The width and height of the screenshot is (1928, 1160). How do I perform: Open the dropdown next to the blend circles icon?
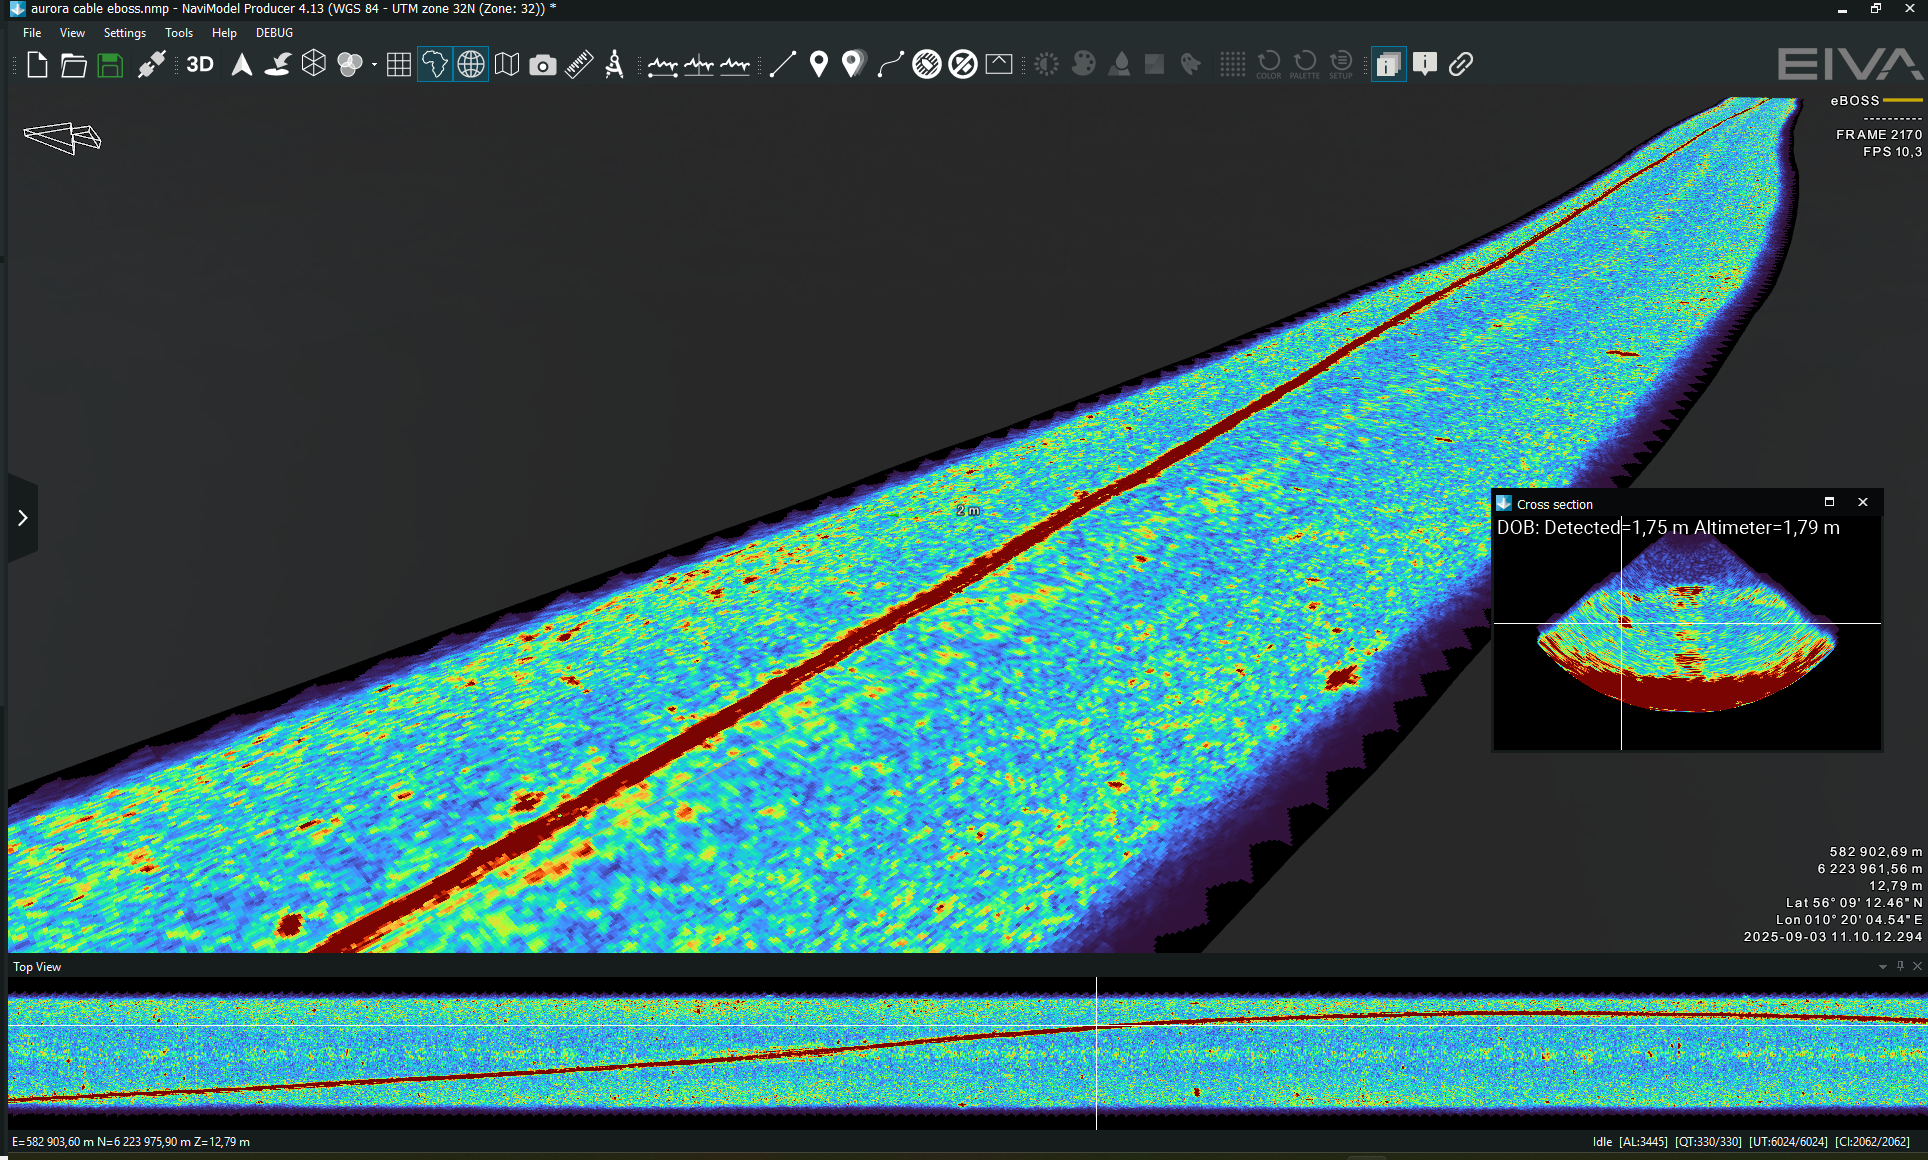click(374, 63)
